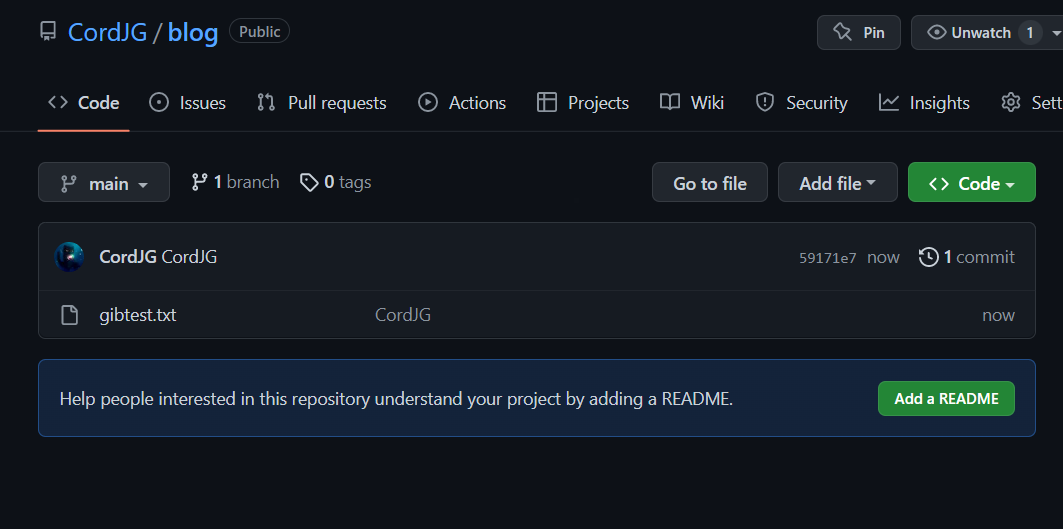View the 1 branch link
This screenshot has width=1063, height=529.
point(235,182)
